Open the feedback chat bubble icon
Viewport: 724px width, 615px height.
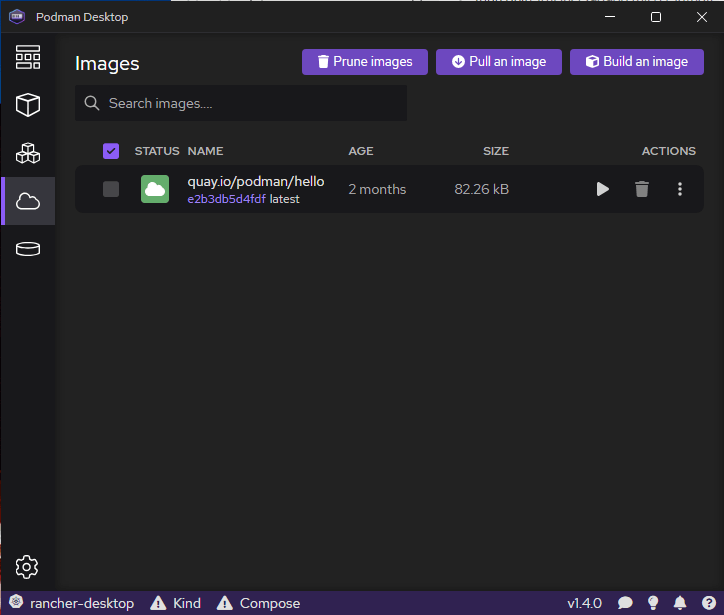tap(625, 603)
